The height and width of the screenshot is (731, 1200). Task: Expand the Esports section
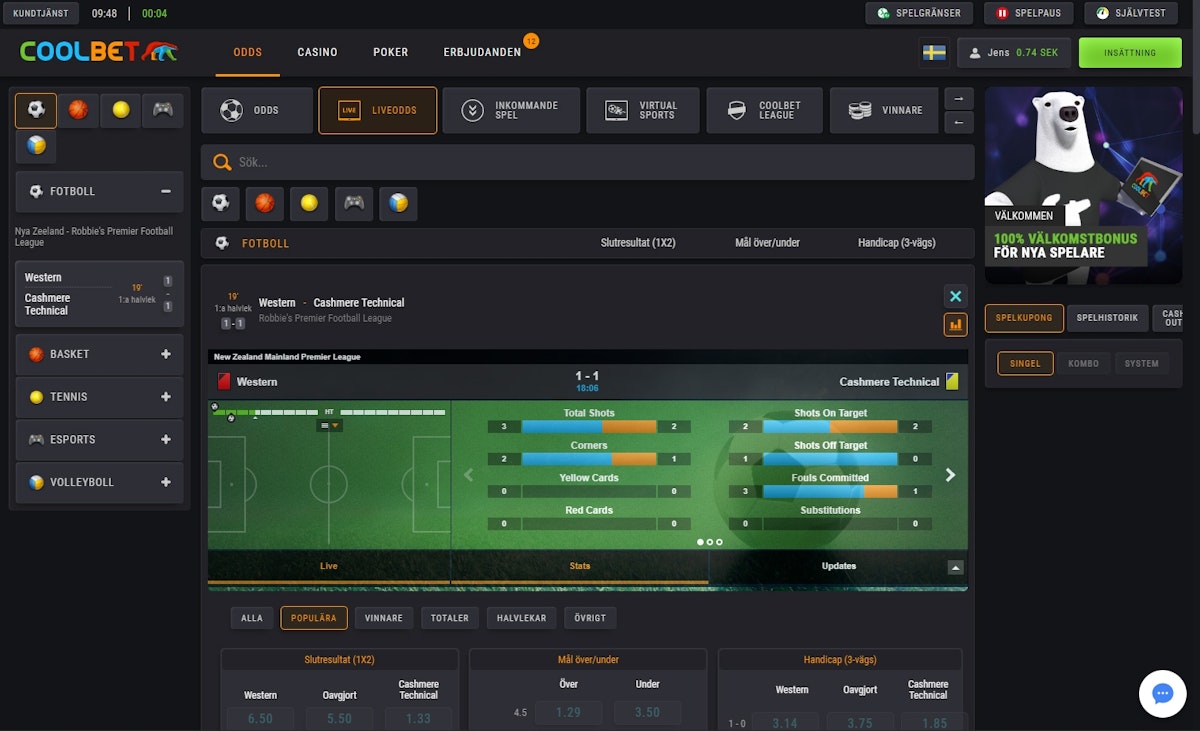pos(166,439)
